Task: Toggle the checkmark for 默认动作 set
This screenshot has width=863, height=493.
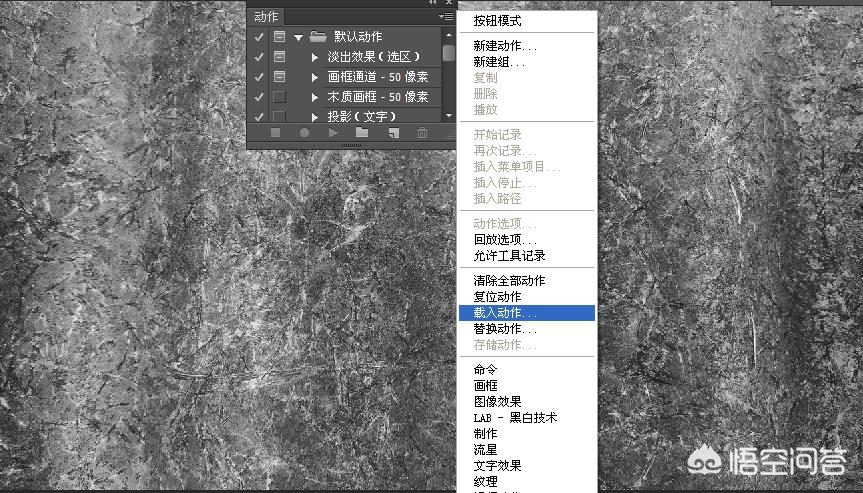Action: [x=259, y=37]
